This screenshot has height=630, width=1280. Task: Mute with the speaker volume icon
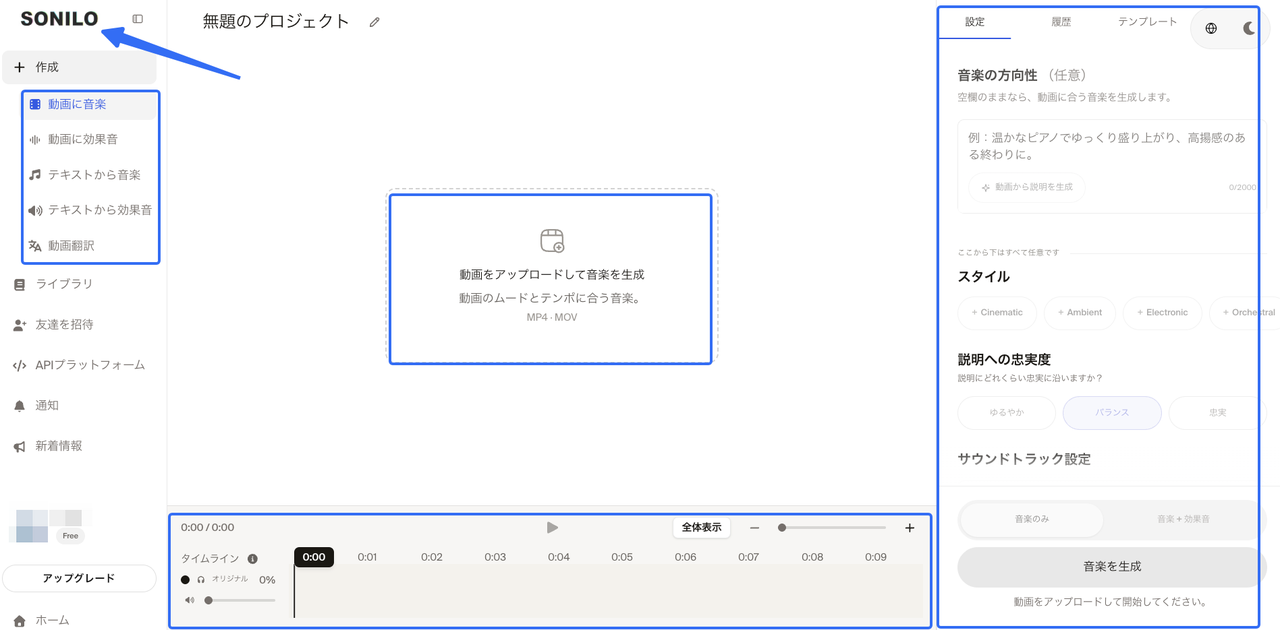click(x=190, y=600)
